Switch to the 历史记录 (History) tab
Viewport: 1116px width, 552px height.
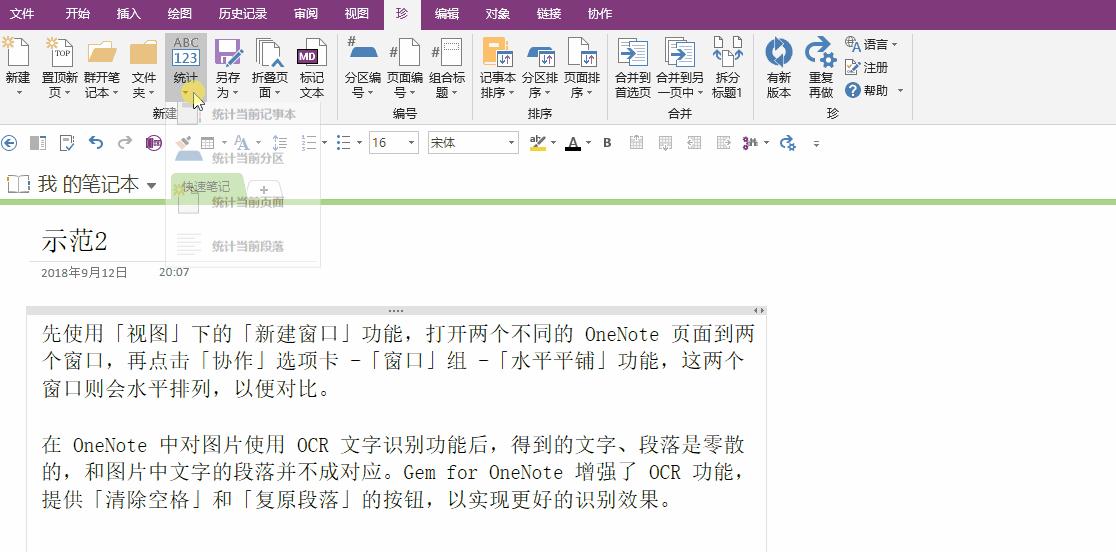[x=243, y=14]
